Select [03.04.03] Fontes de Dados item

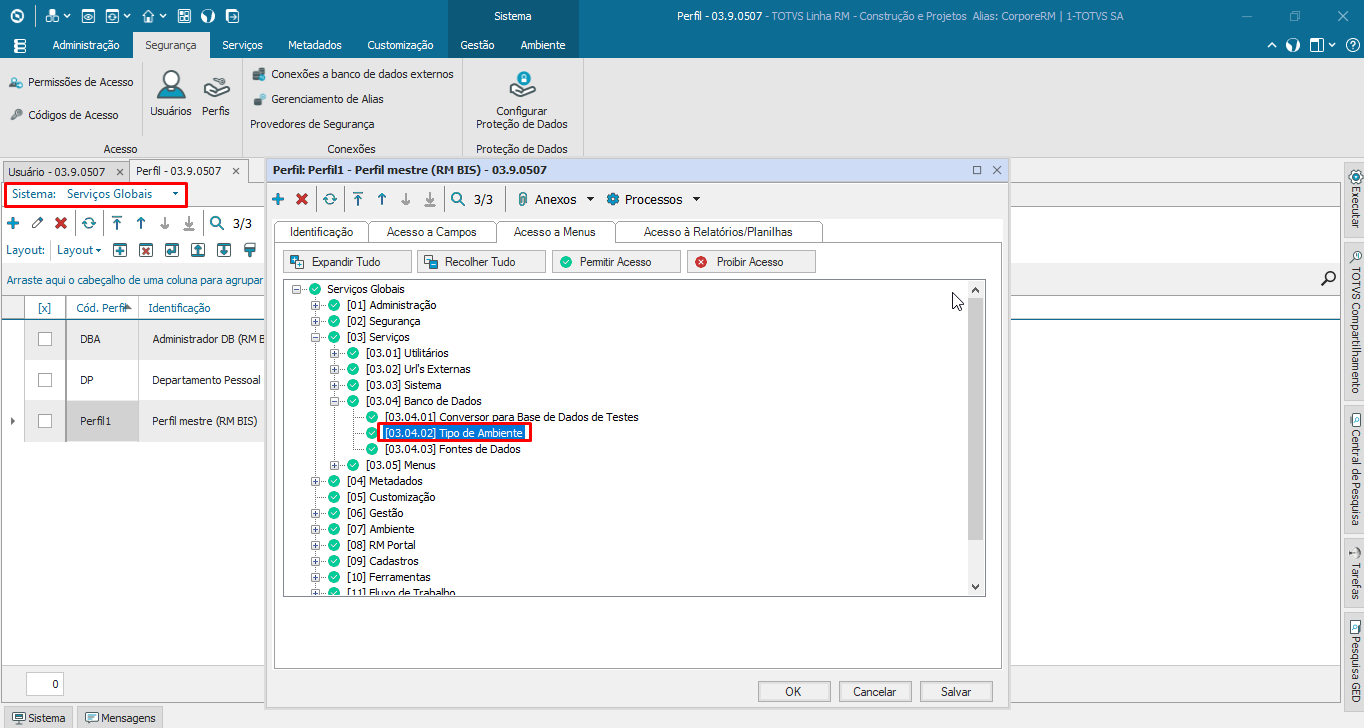click(452, 449)
